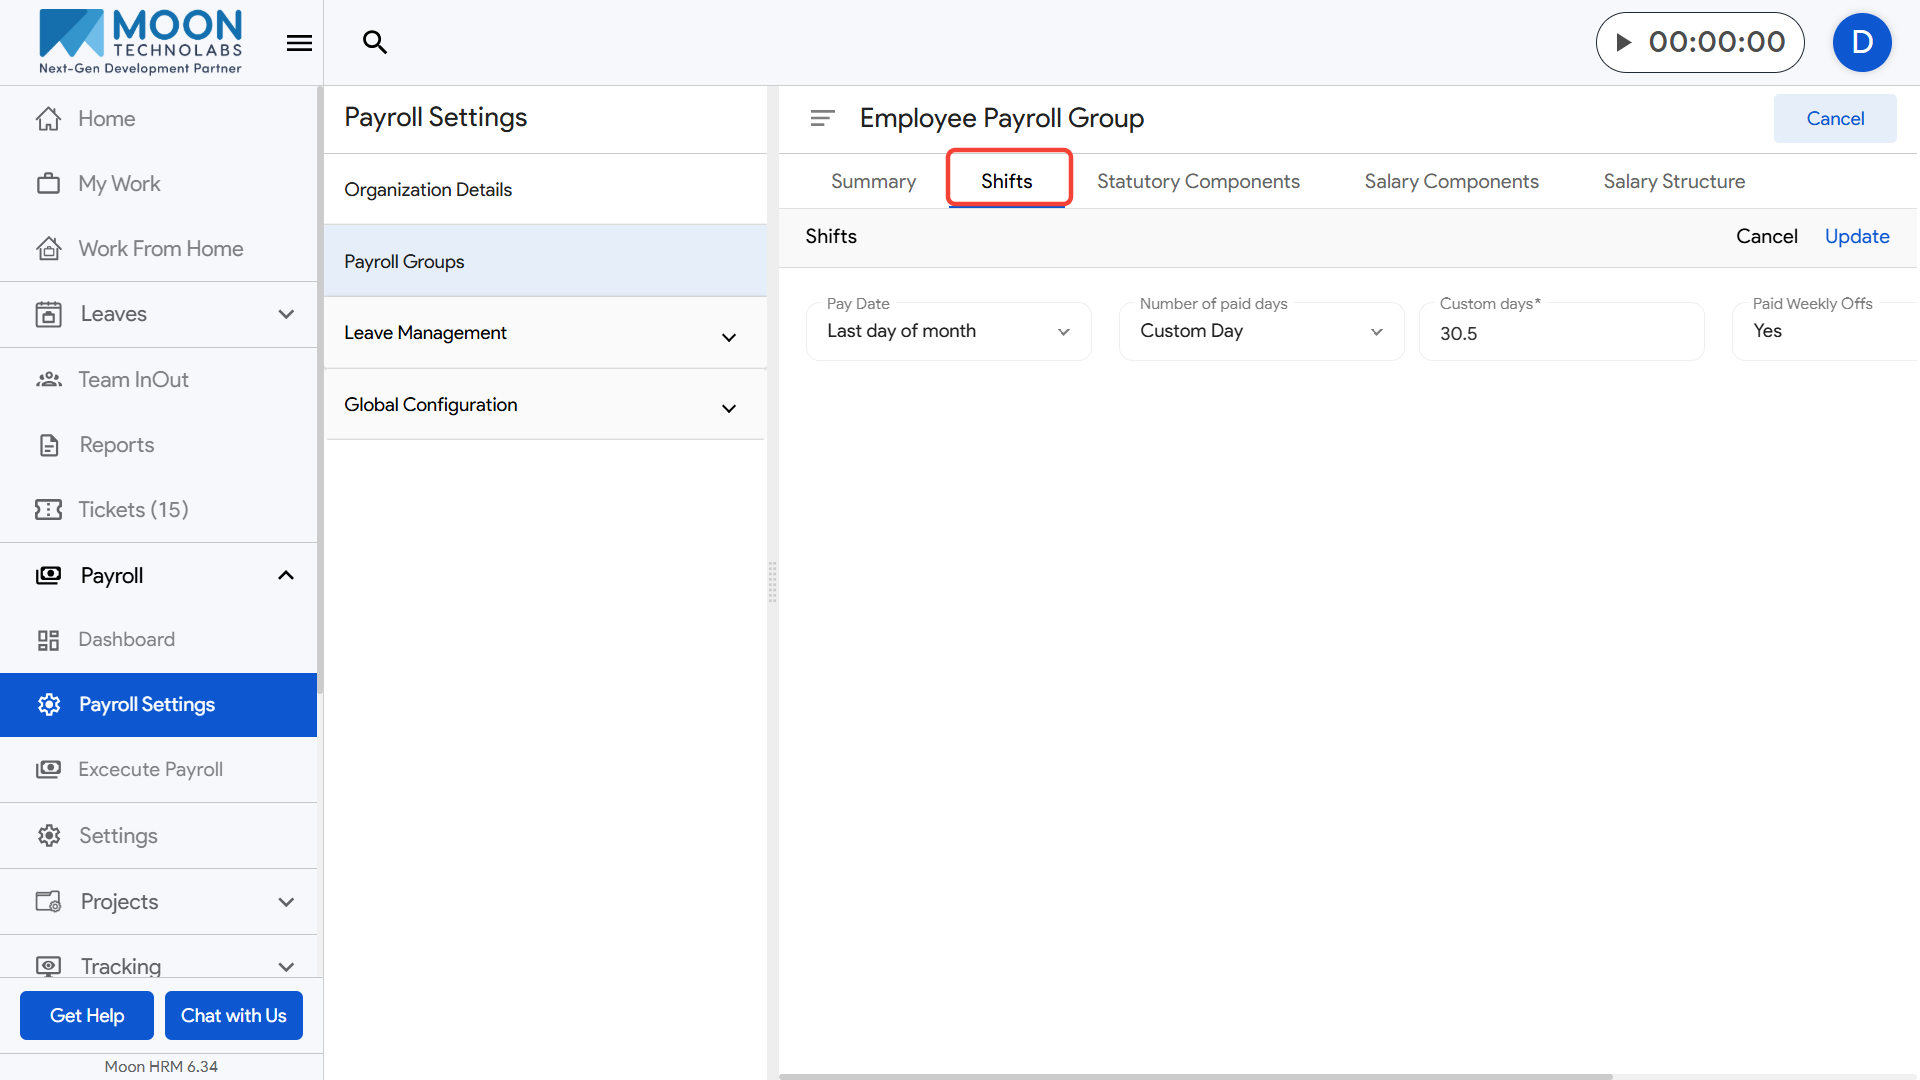Start the timer play button

pos(1624,42)
